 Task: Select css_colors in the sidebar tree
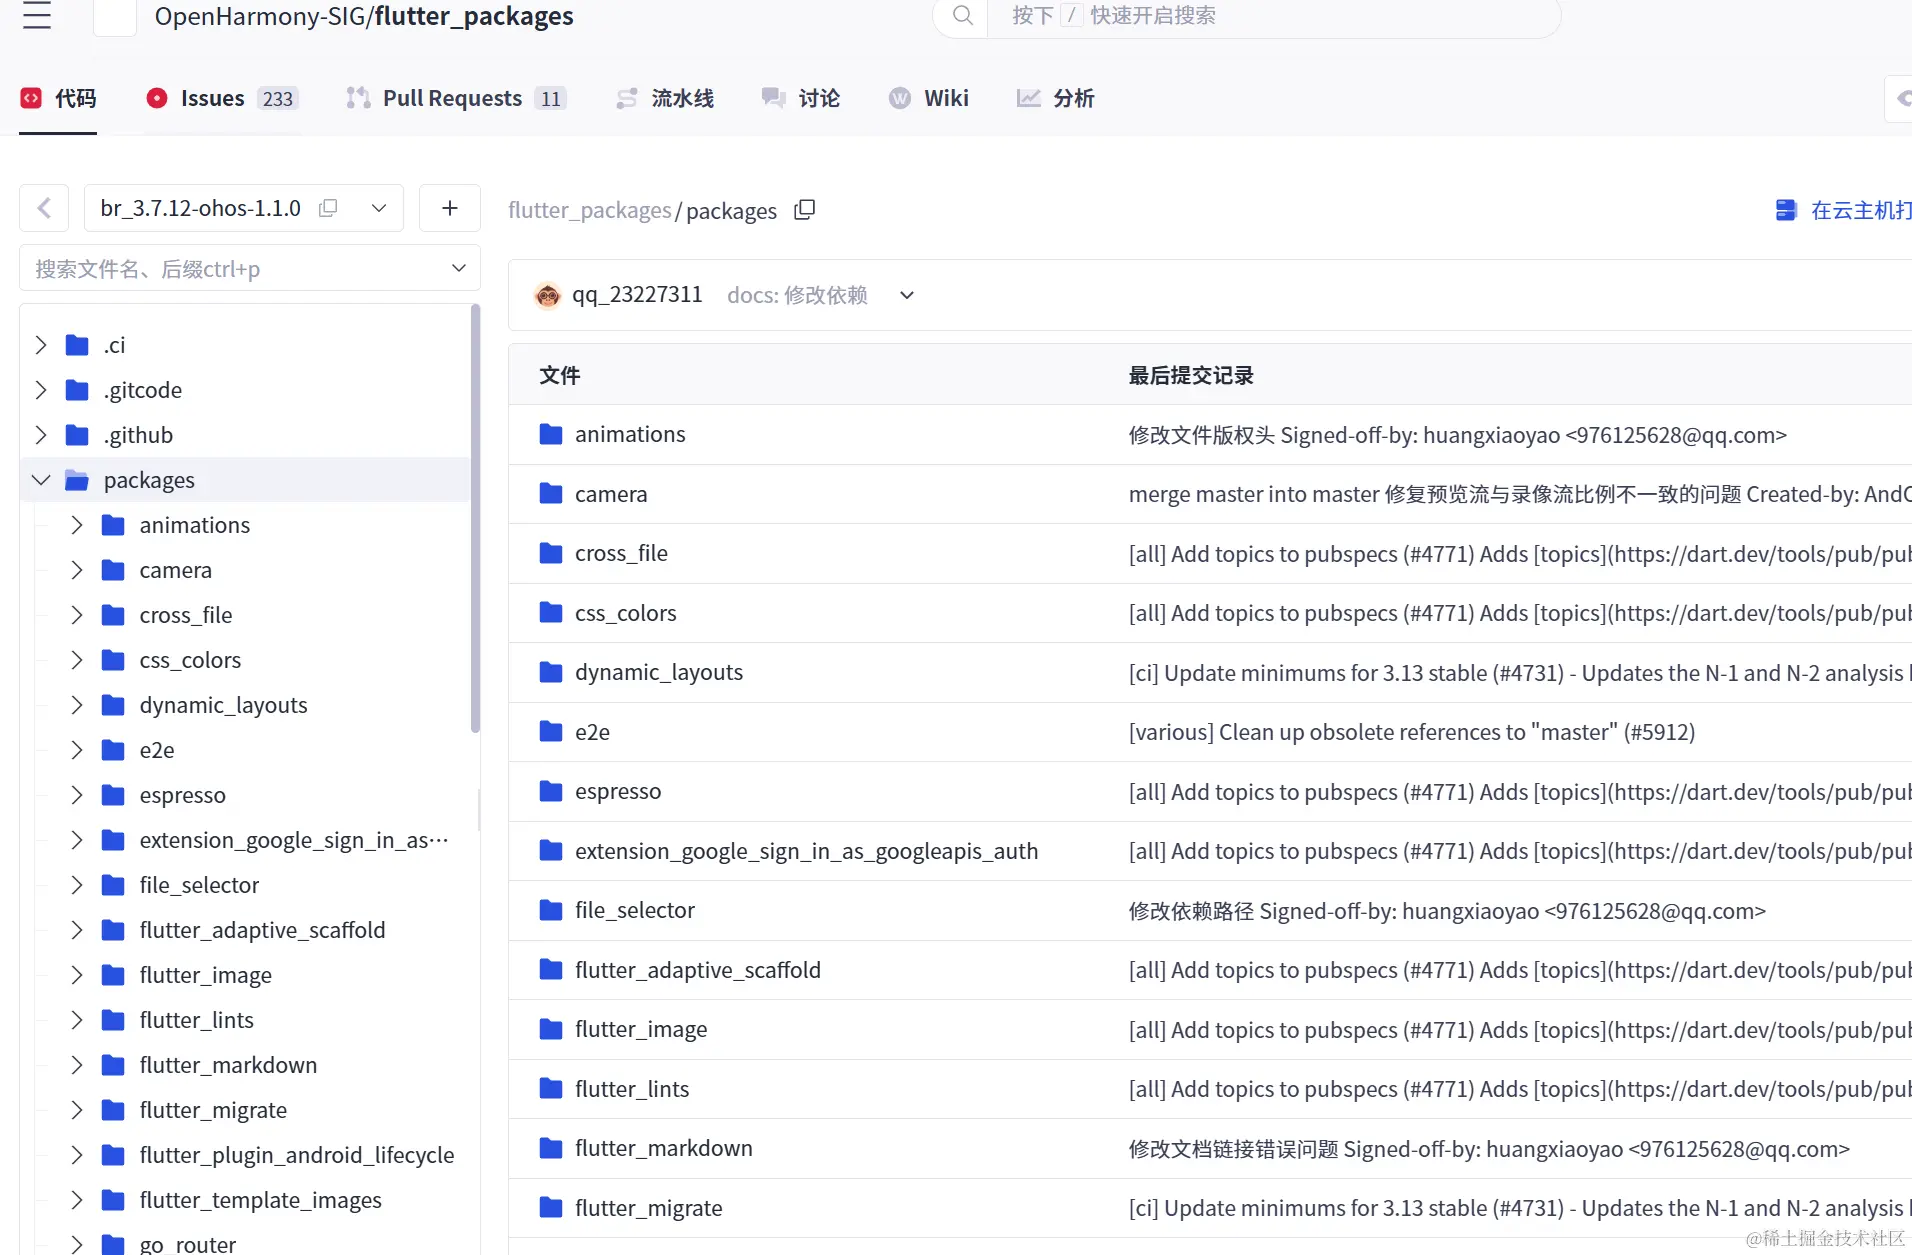pos(190,660)
